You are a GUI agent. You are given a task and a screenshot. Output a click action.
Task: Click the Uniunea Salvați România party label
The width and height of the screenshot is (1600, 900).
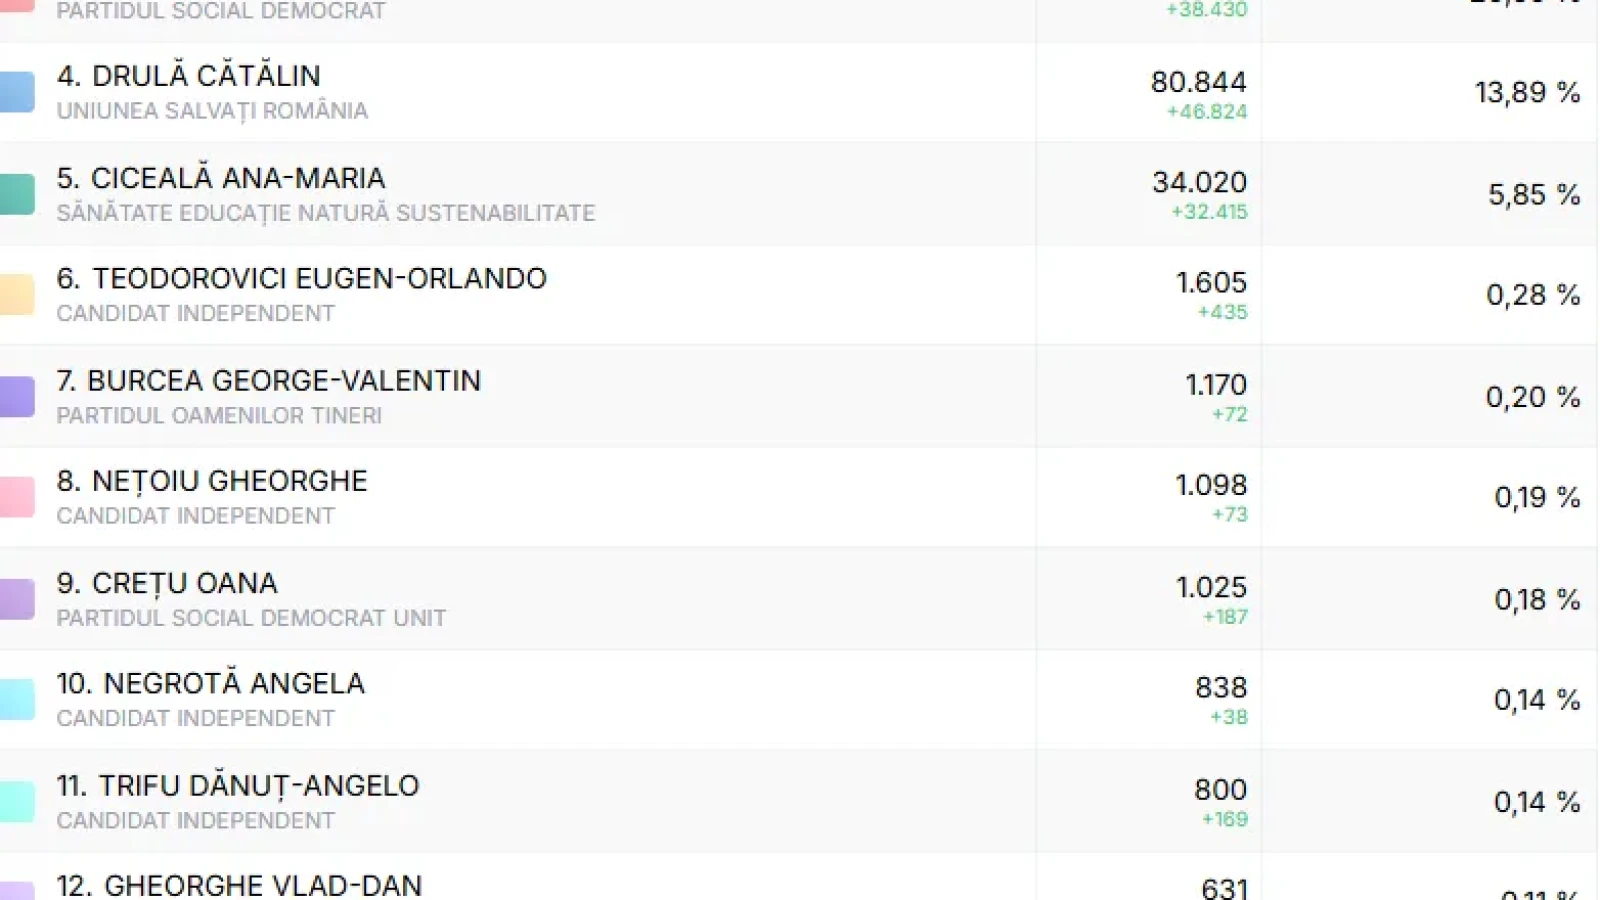(x=212, y=111)
